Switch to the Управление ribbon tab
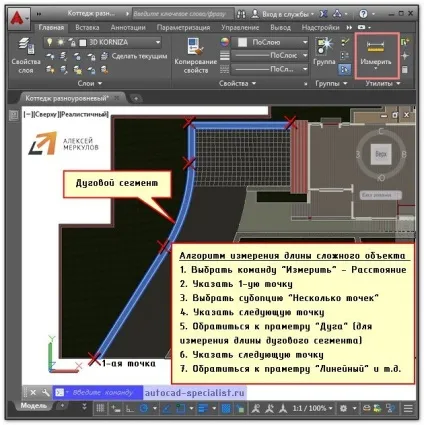Image resolution: width=424 pixels, height=425 pixels. pyautogui.click(x=240, y=28)
